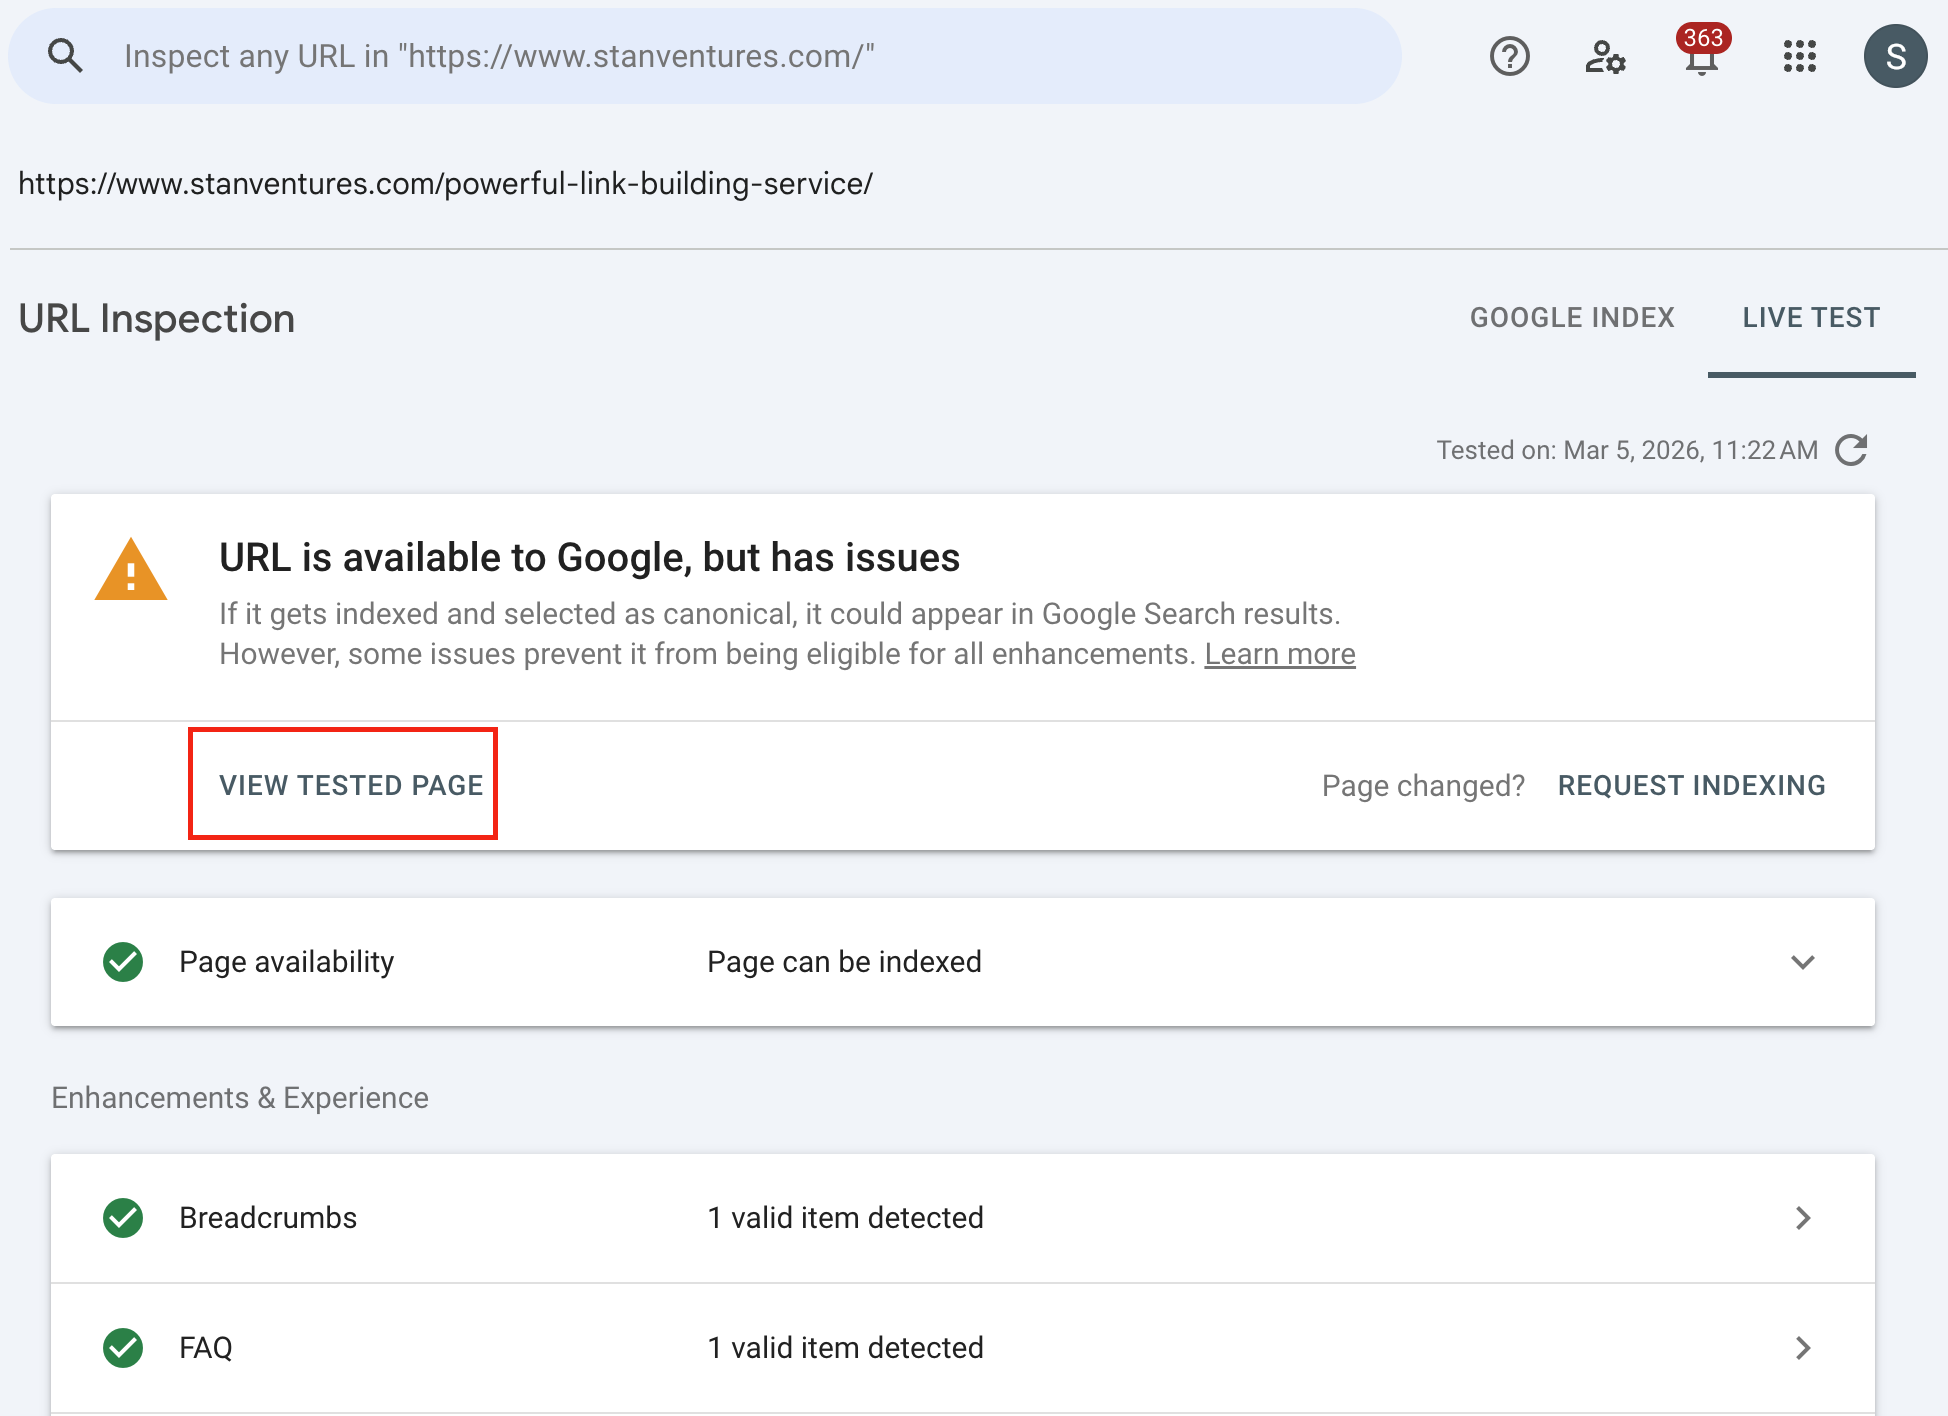Switch to the GOOGLE INDEX tab
The width and height of the screenshot is (1948, 1416).
[x=1571, y=317]
